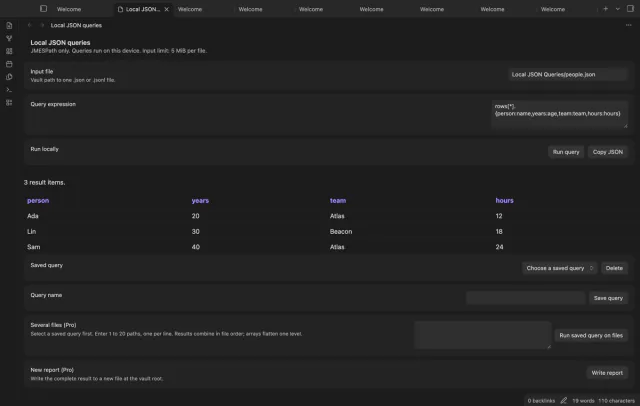Close the Local JSON tab
The width and height of the screenshot is (640, 406).
tap(167, 9)
